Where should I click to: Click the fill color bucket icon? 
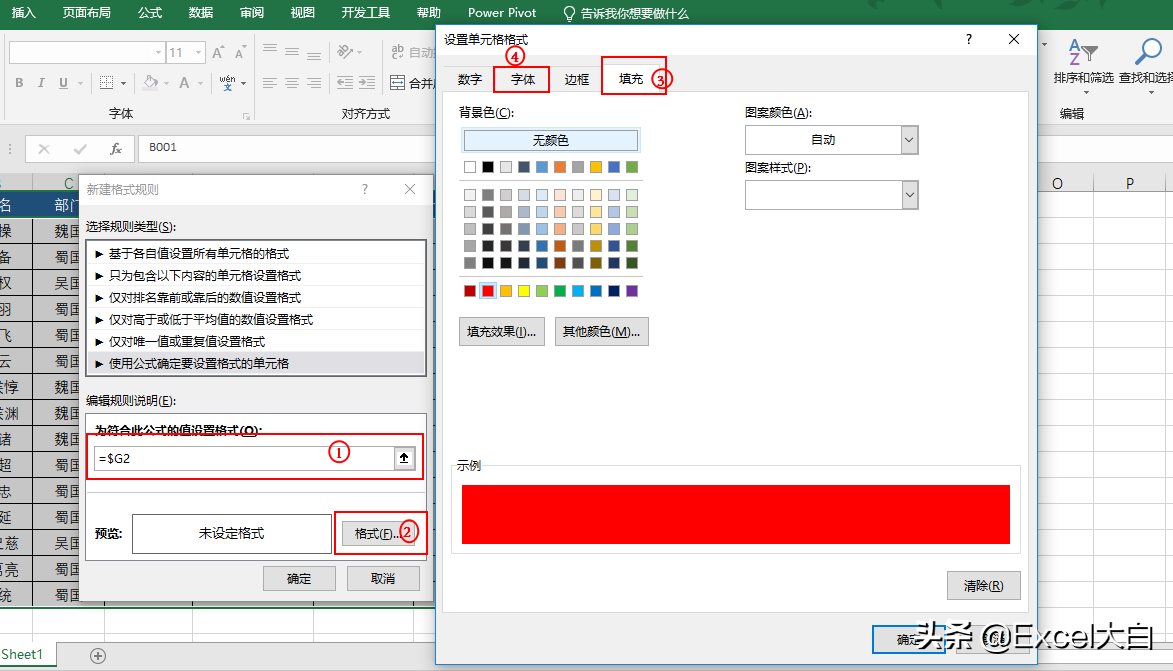(150, 83)
